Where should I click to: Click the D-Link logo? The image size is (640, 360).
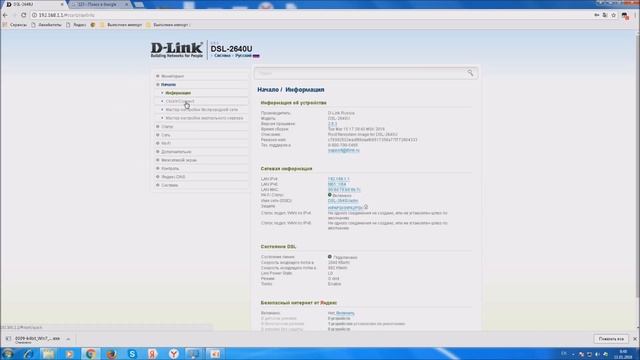click(x=177, y=50)
